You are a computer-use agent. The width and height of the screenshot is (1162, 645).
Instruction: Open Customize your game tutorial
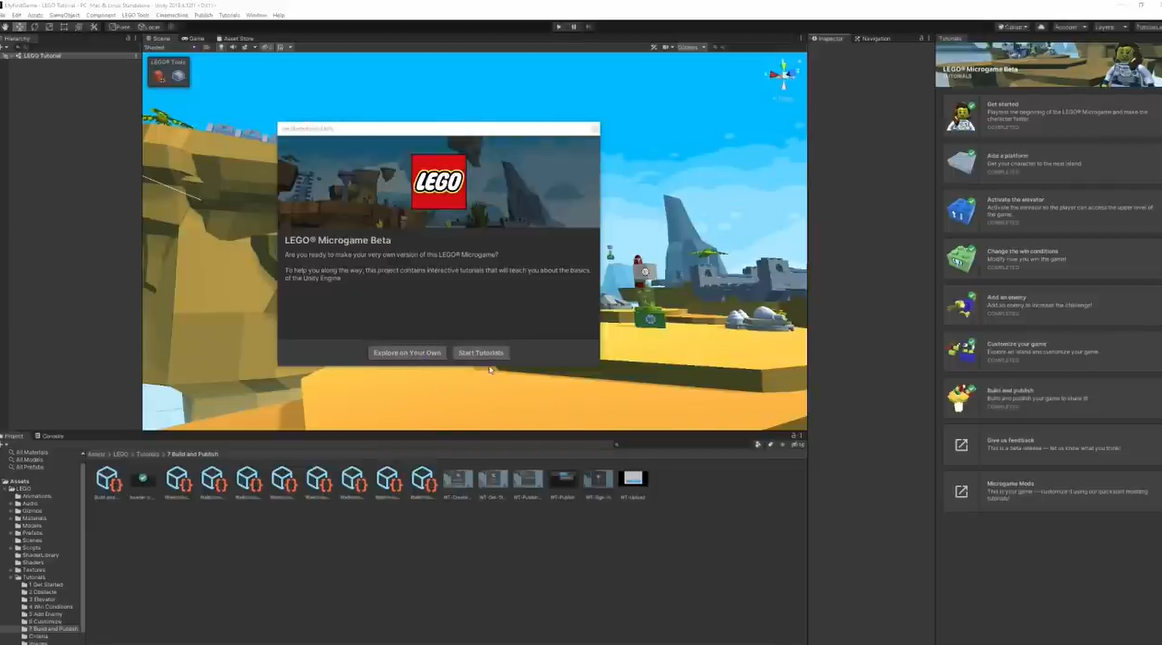pyautogui.click(x=1052, y=351)
